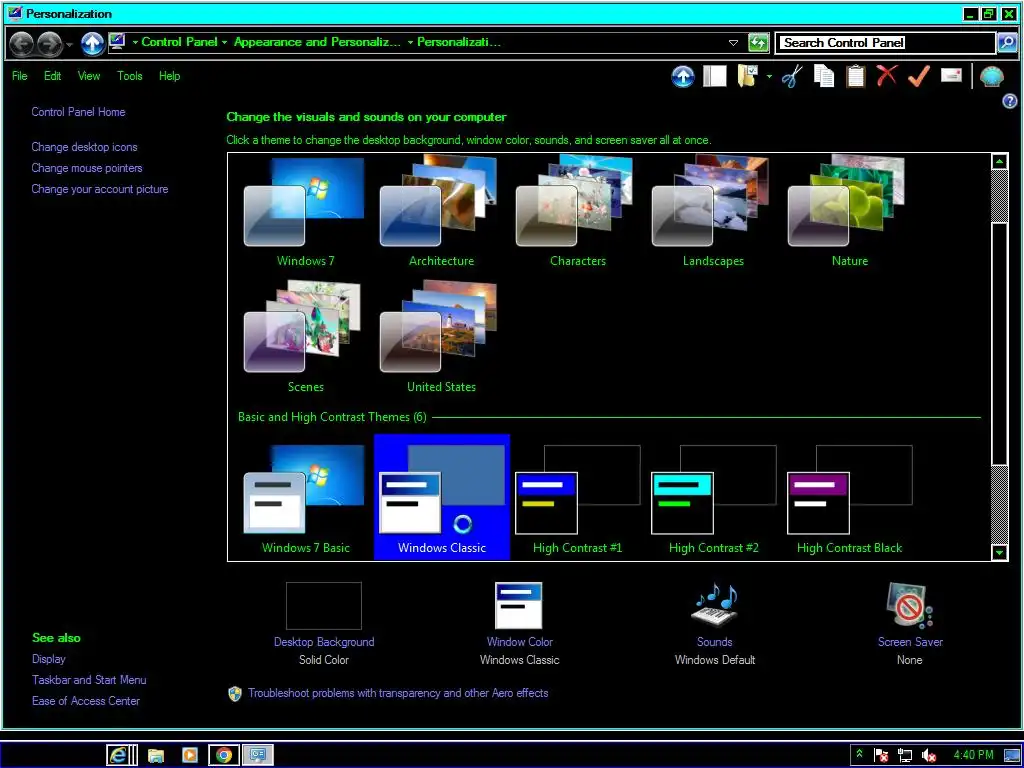The width and height of the screenshot is (1024, 768).
Task: Select the High Contrast Black theme
Action: tap(849, 498)
